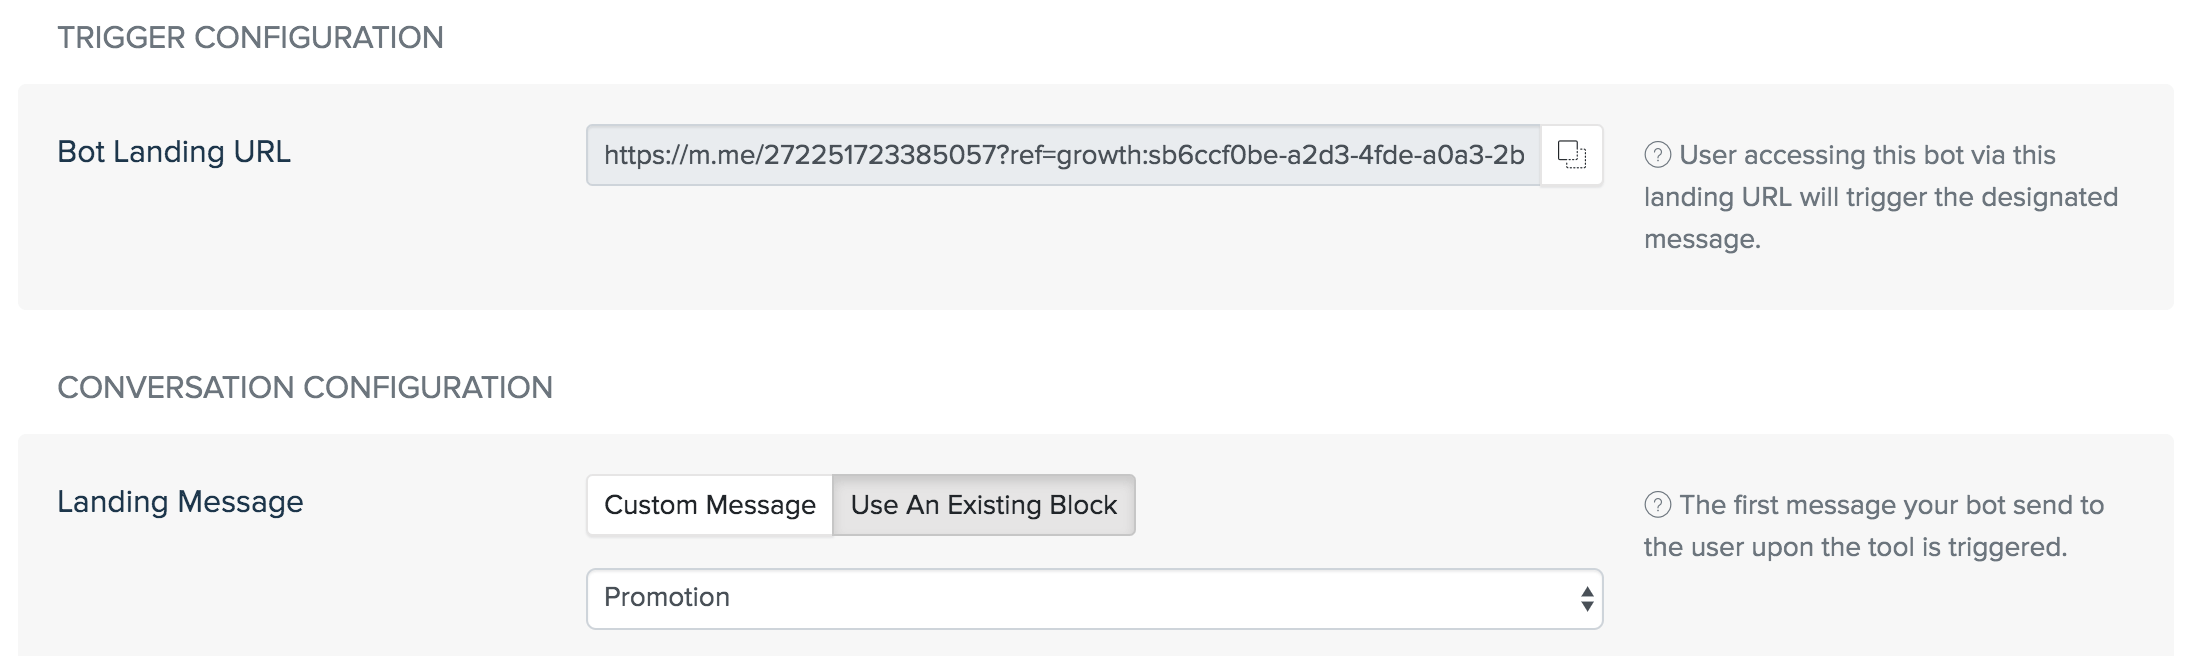Click the up-down arrows on the Promotion select
The width and height of the screenshot is (2198, 656).
coord(1586,599)
